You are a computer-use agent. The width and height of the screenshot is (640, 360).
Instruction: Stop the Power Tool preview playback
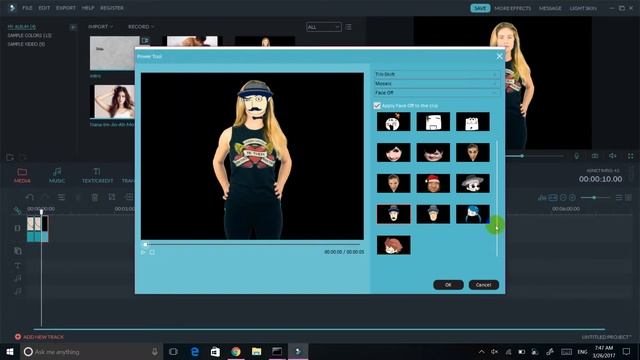[x=152, y=252]
